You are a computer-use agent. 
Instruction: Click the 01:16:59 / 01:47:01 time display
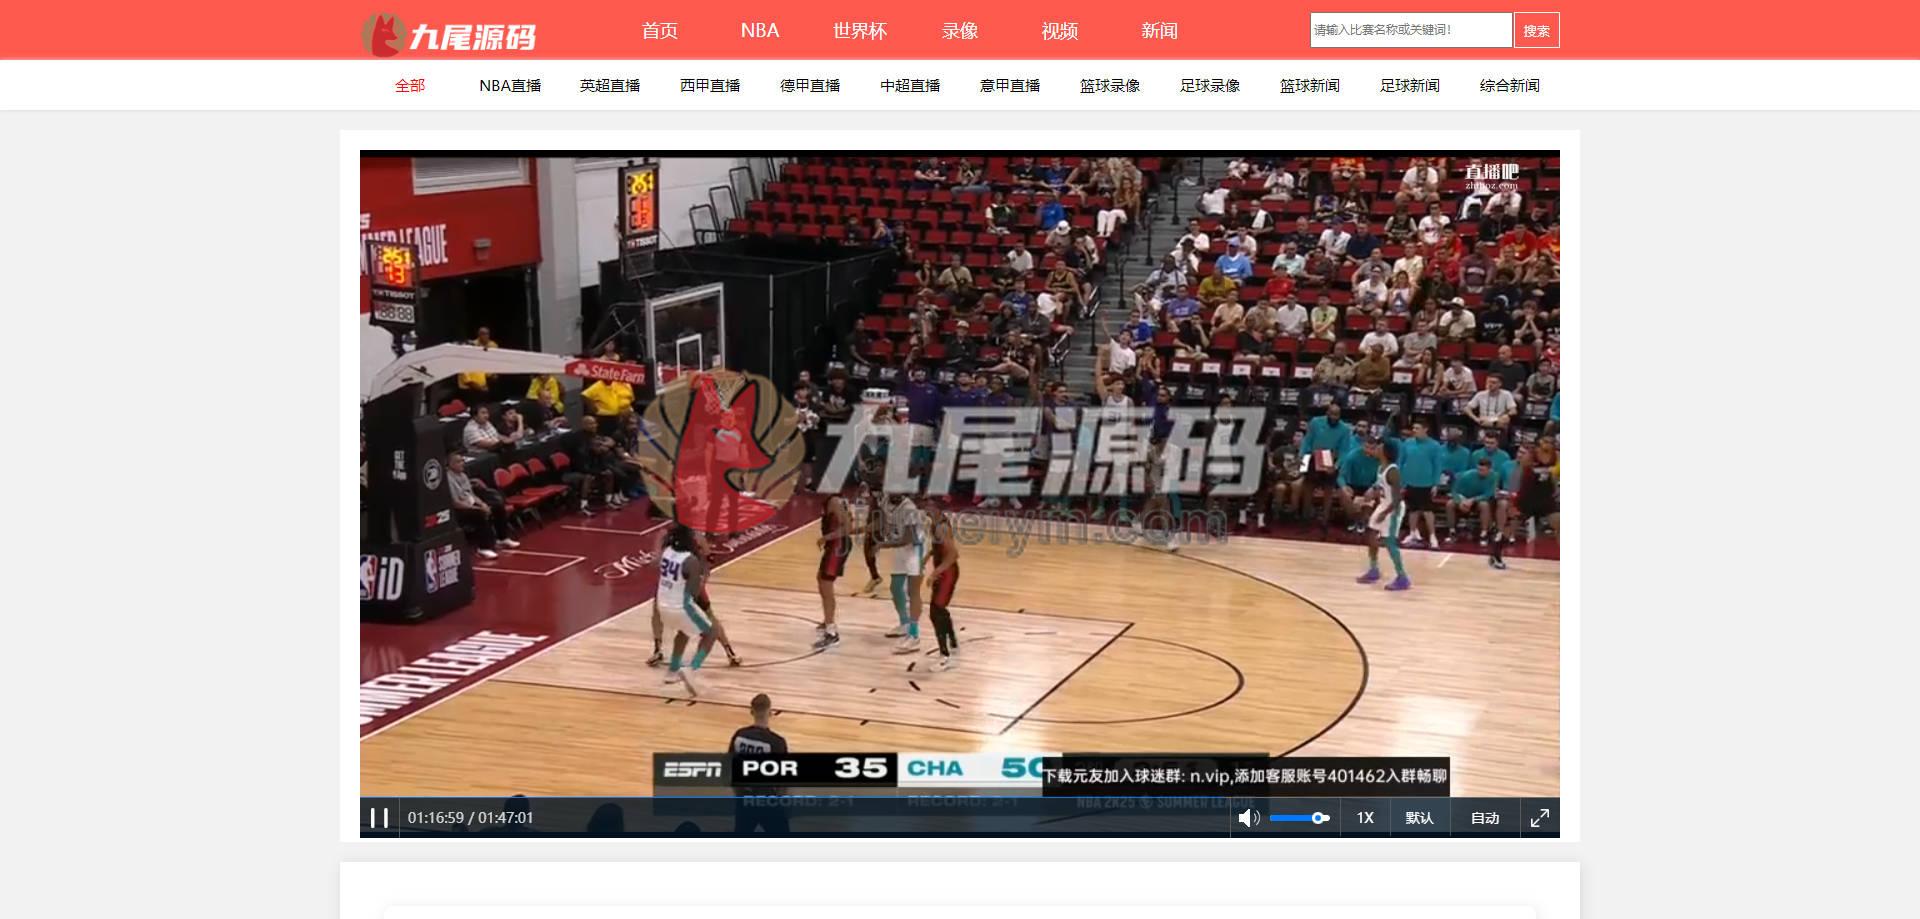click(x=470, y=818)
